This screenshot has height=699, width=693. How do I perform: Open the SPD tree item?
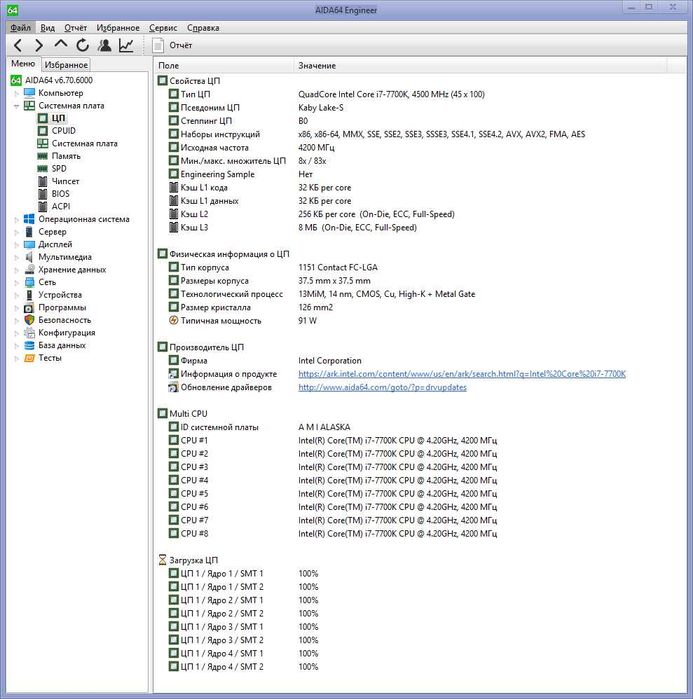52,169
